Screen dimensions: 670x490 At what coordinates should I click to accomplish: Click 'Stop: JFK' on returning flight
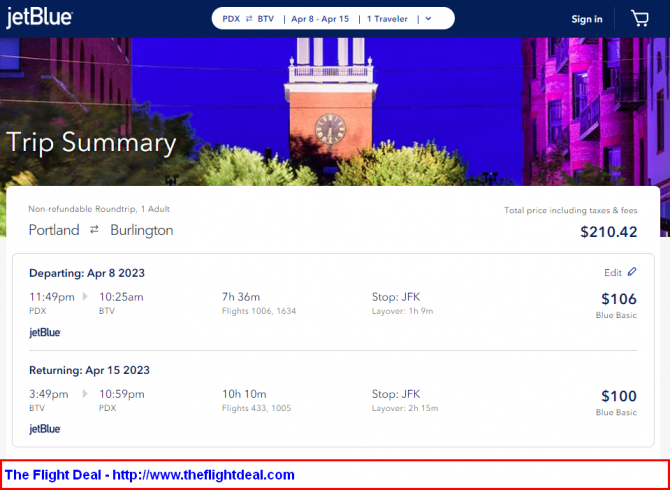[396, 393]
